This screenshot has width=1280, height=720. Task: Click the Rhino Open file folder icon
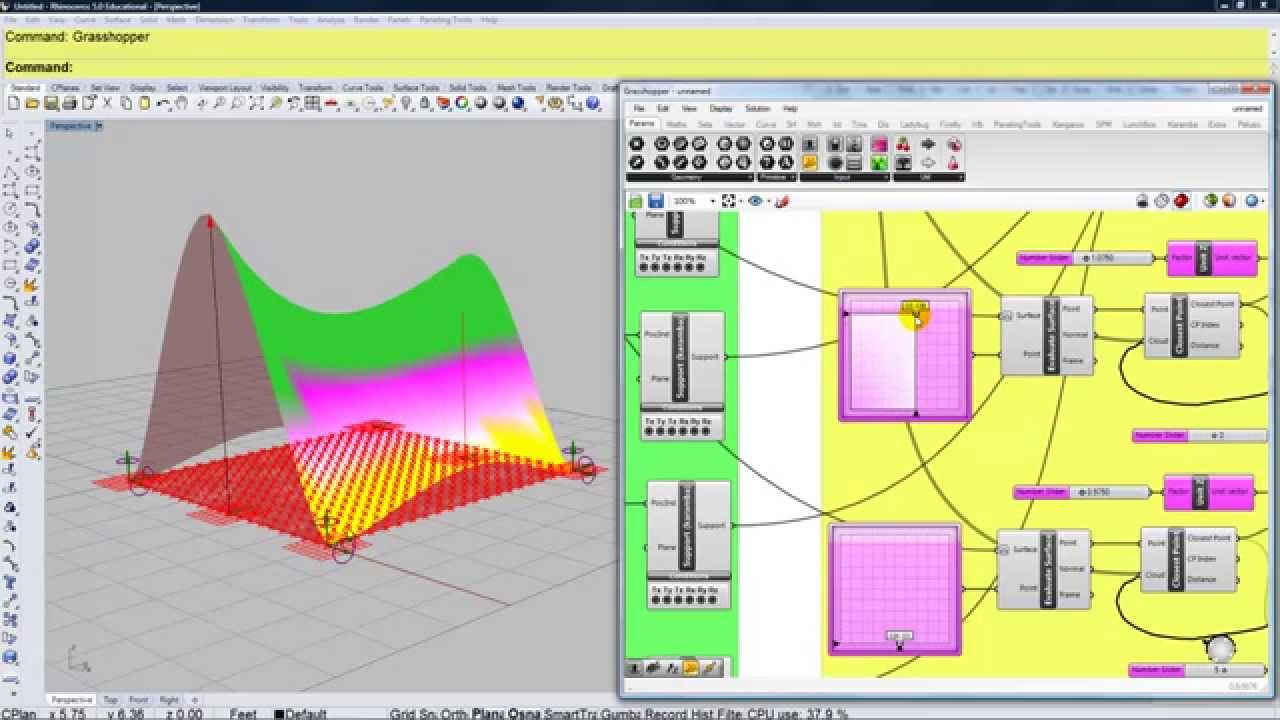point(33,103)
